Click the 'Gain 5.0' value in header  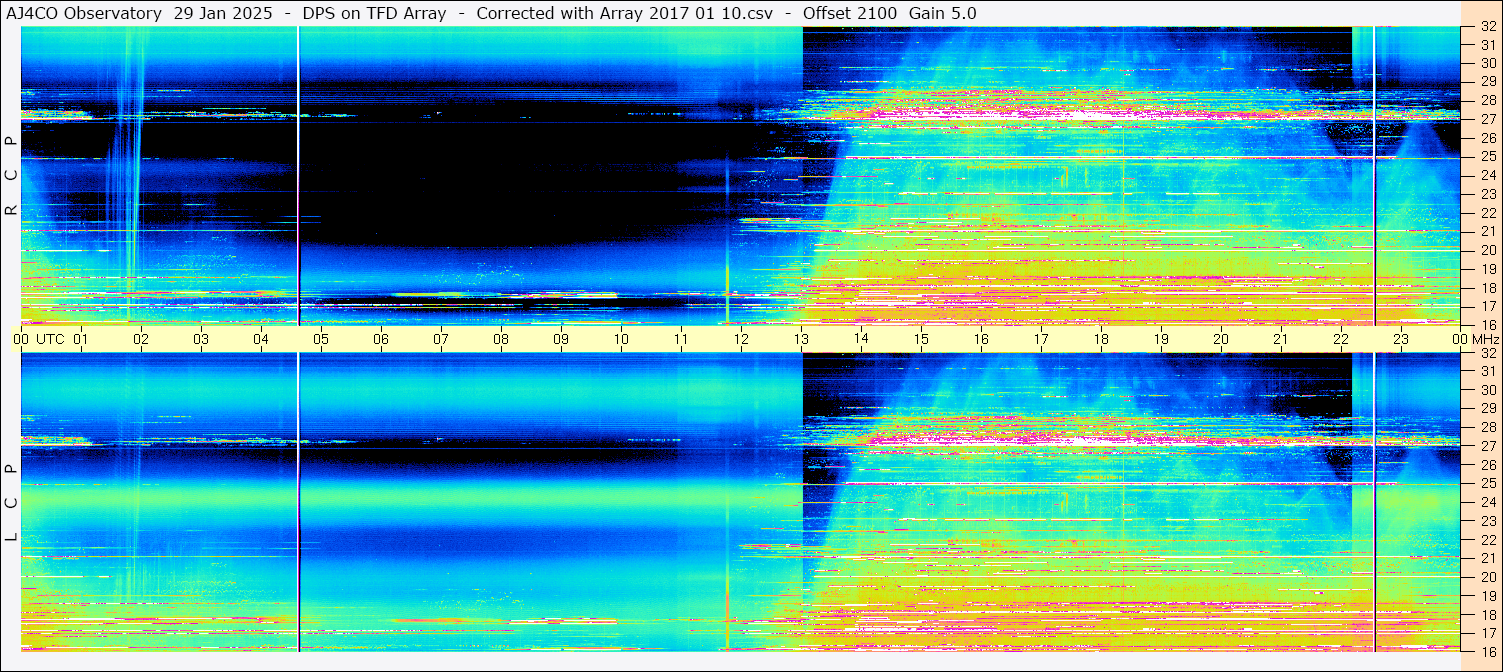tap(943, 13)
